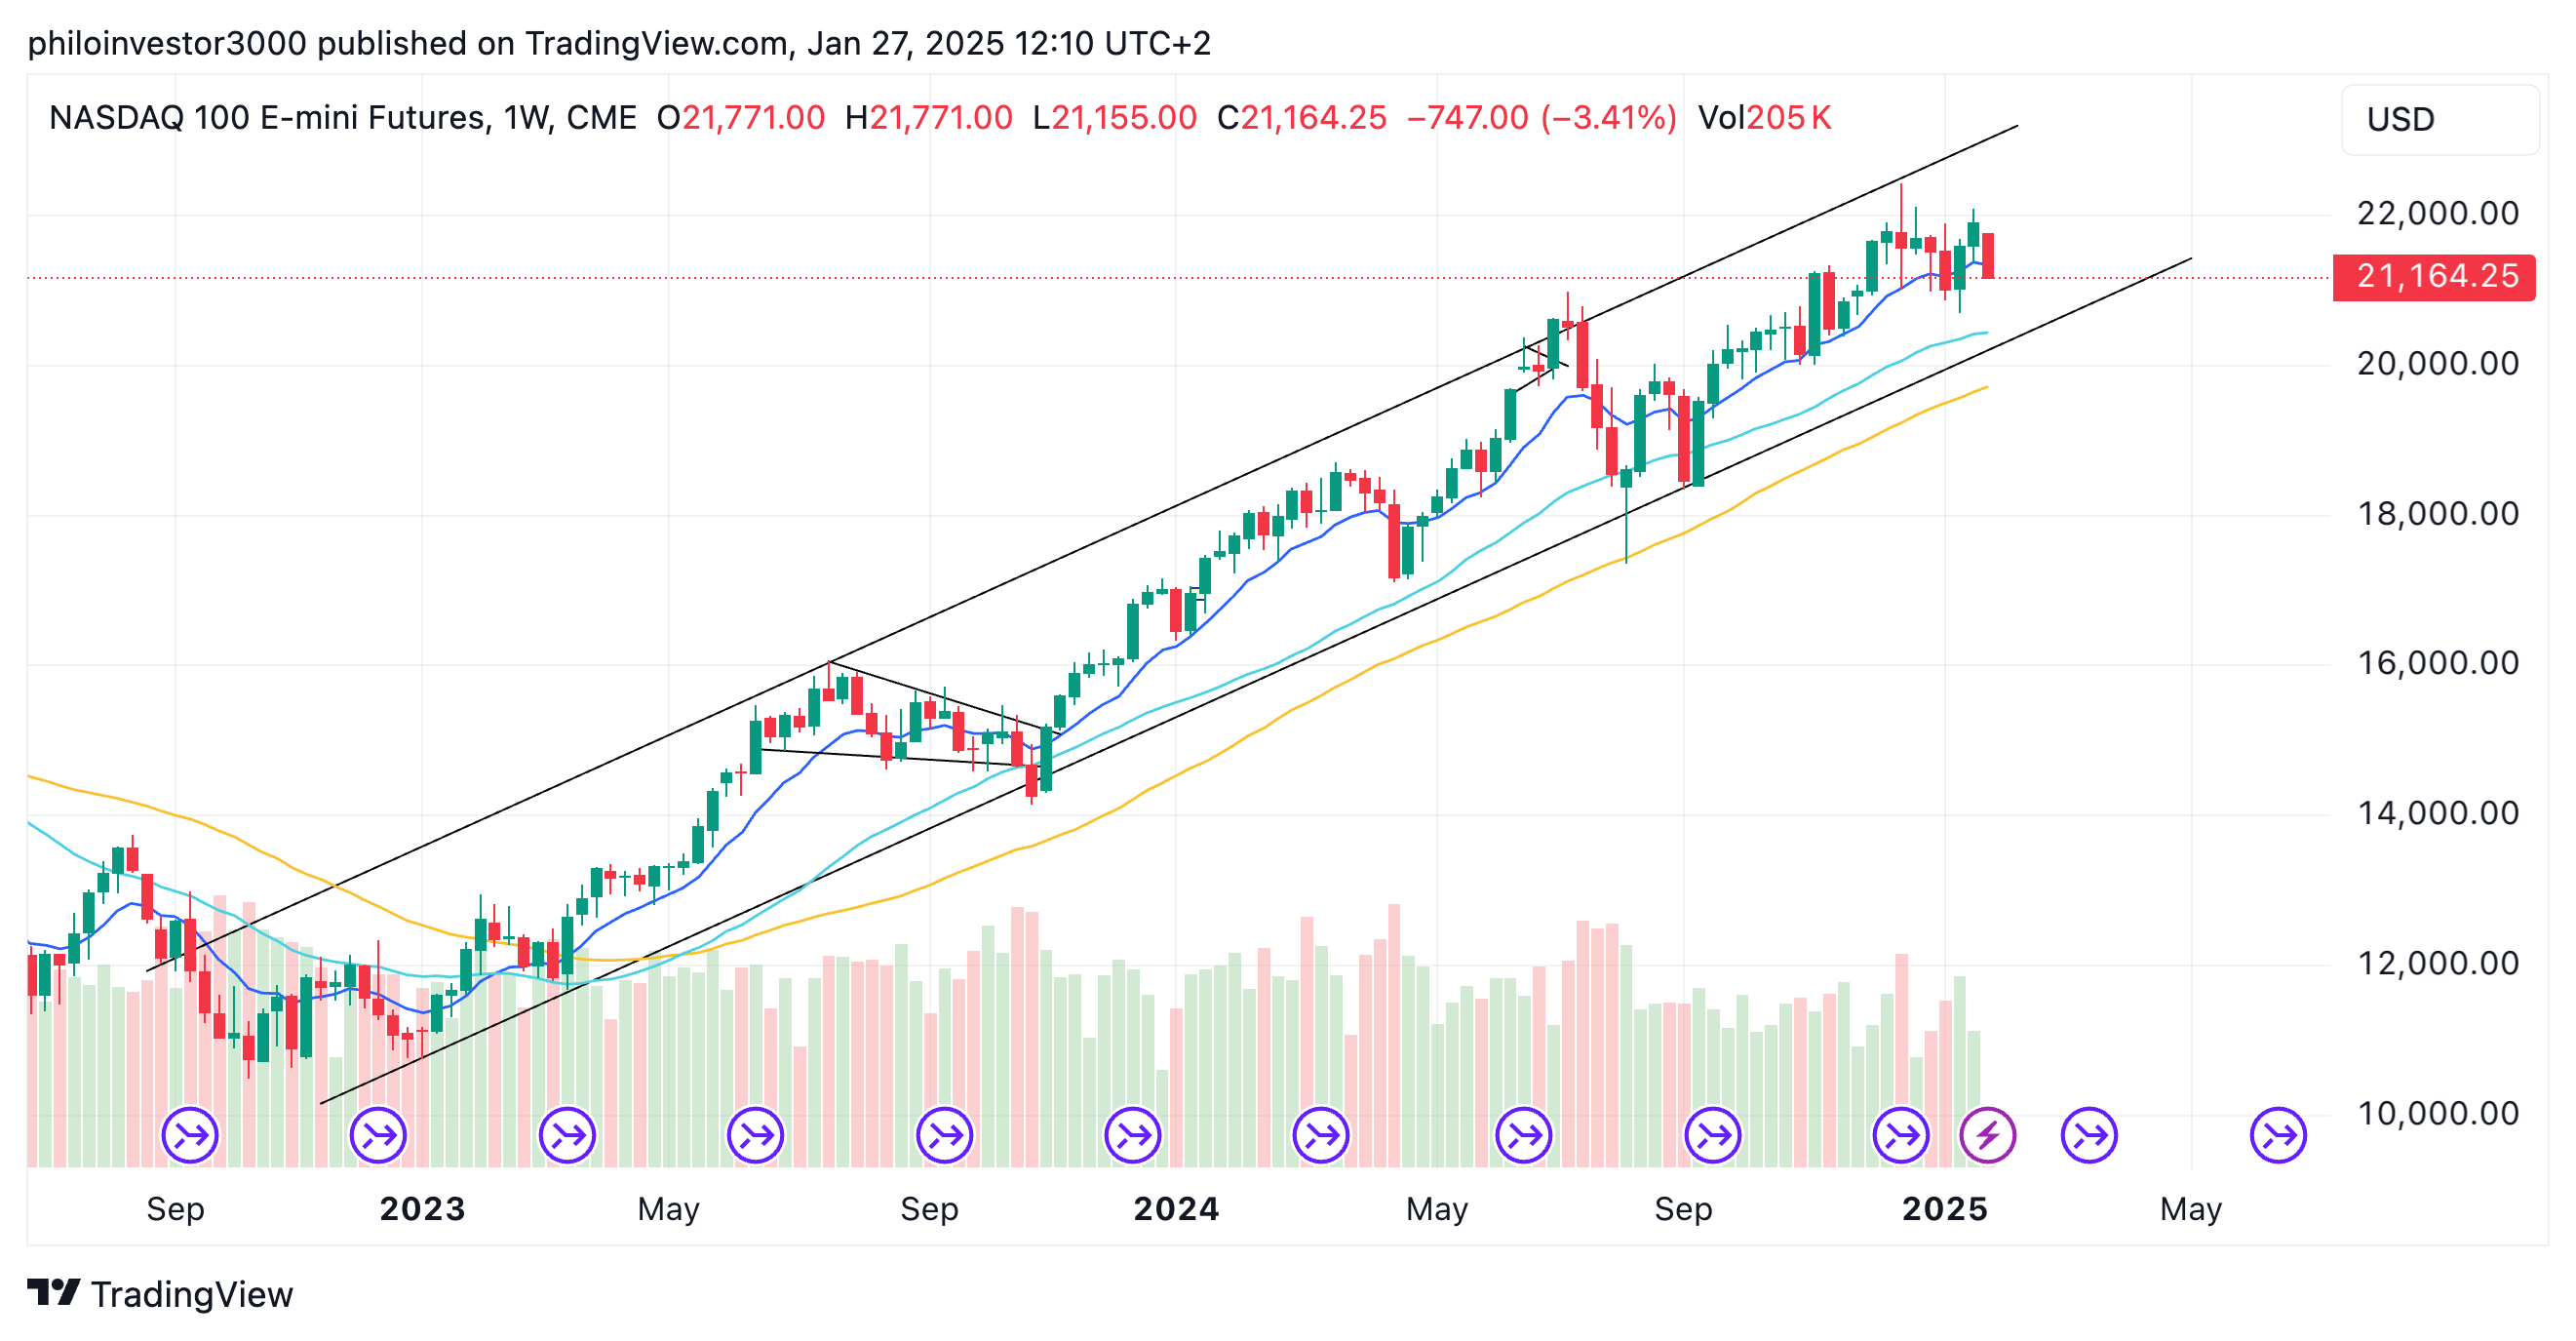Click the Vol 205K volume readout
This screenshot has width=2576, height=1341.
click(x=1764, y=118)
